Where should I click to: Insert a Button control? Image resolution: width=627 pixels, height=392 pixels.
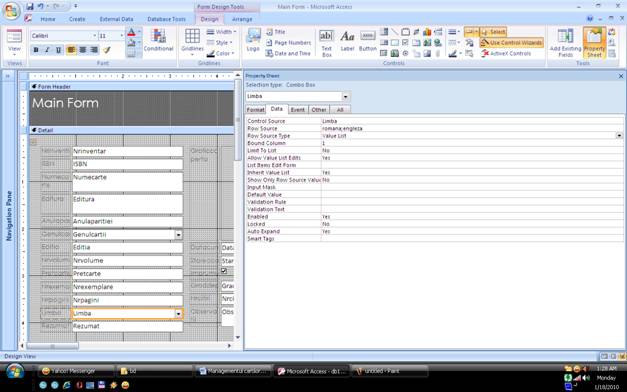coord(367,42)
